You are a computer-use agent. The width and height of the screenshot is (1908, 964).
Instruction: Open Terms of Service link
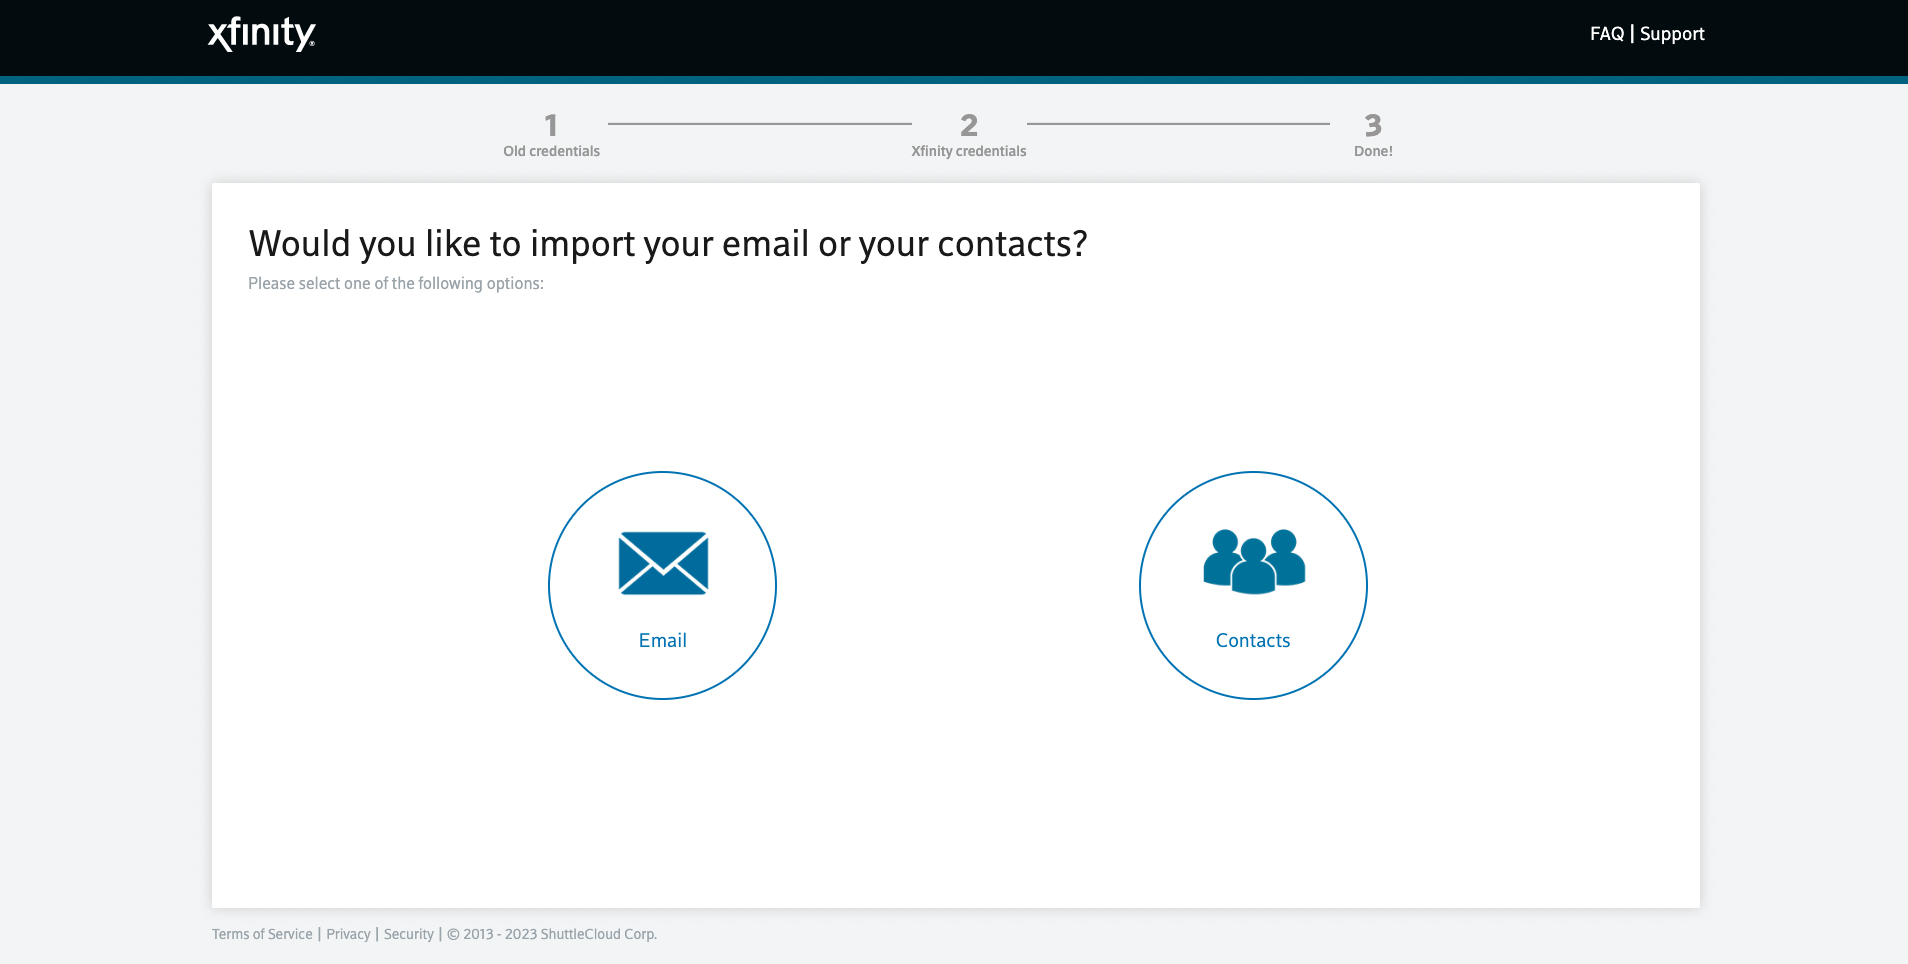coord(262,934)
